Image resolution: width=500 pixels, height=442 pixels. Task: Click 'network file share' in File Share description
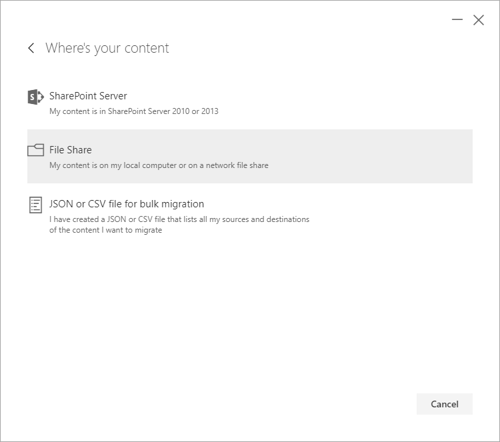point(237,165)
